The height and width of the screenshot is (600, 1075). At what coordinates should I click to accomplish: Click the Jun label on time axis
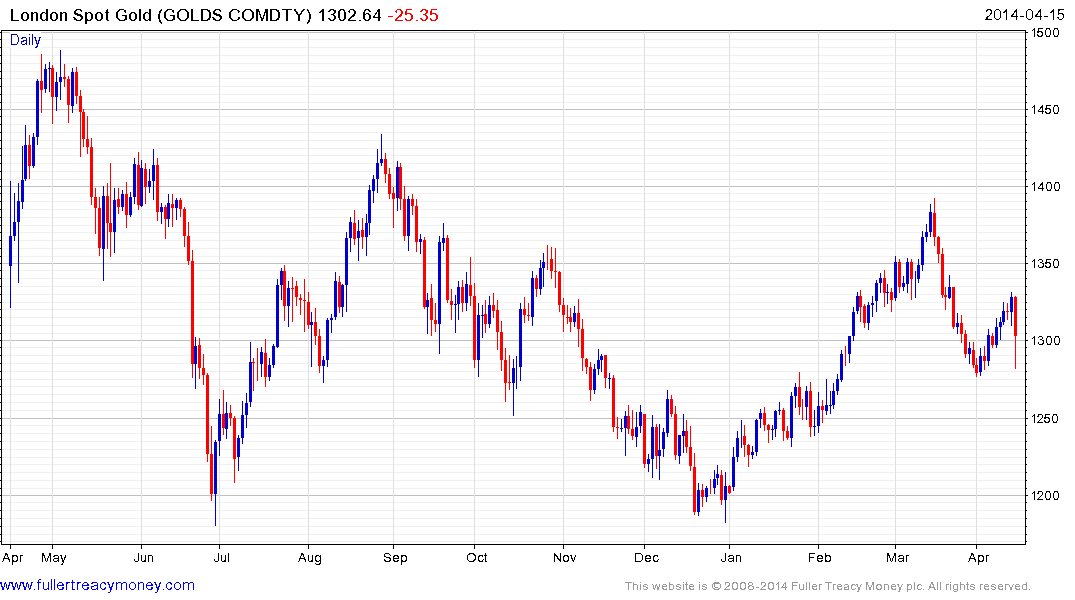(143, 558)
